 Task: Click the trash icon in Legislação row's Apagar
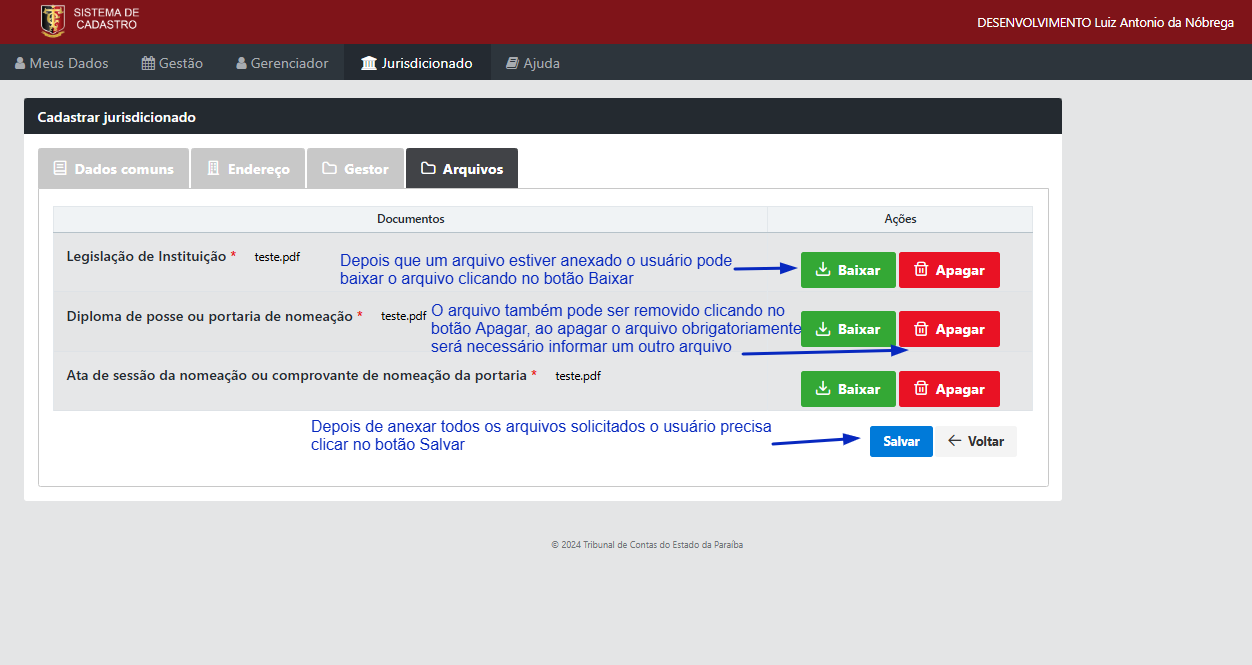coord(922,270)
